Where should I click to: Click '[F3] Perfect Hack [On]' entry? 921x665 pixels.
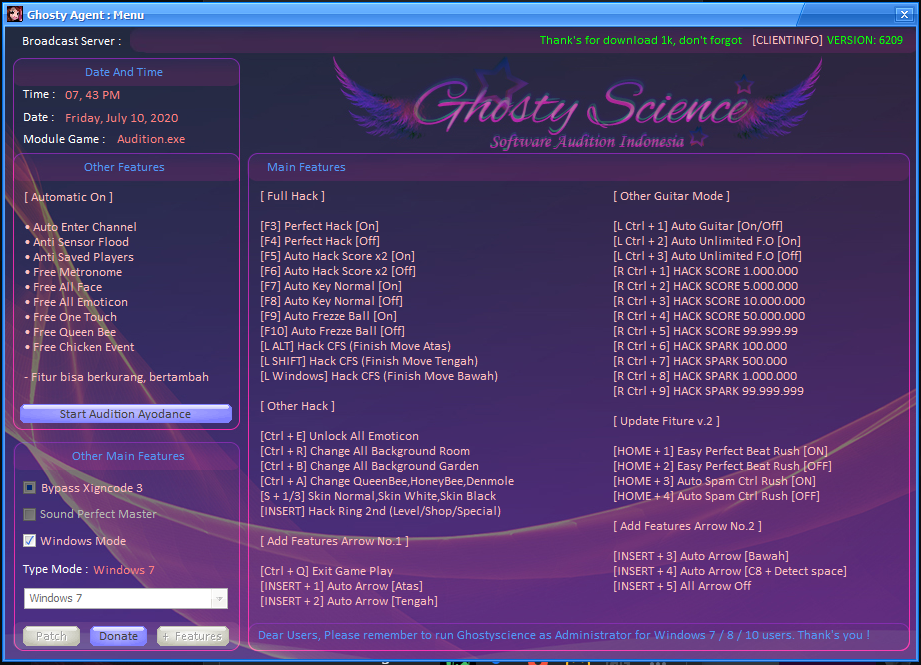320,226
